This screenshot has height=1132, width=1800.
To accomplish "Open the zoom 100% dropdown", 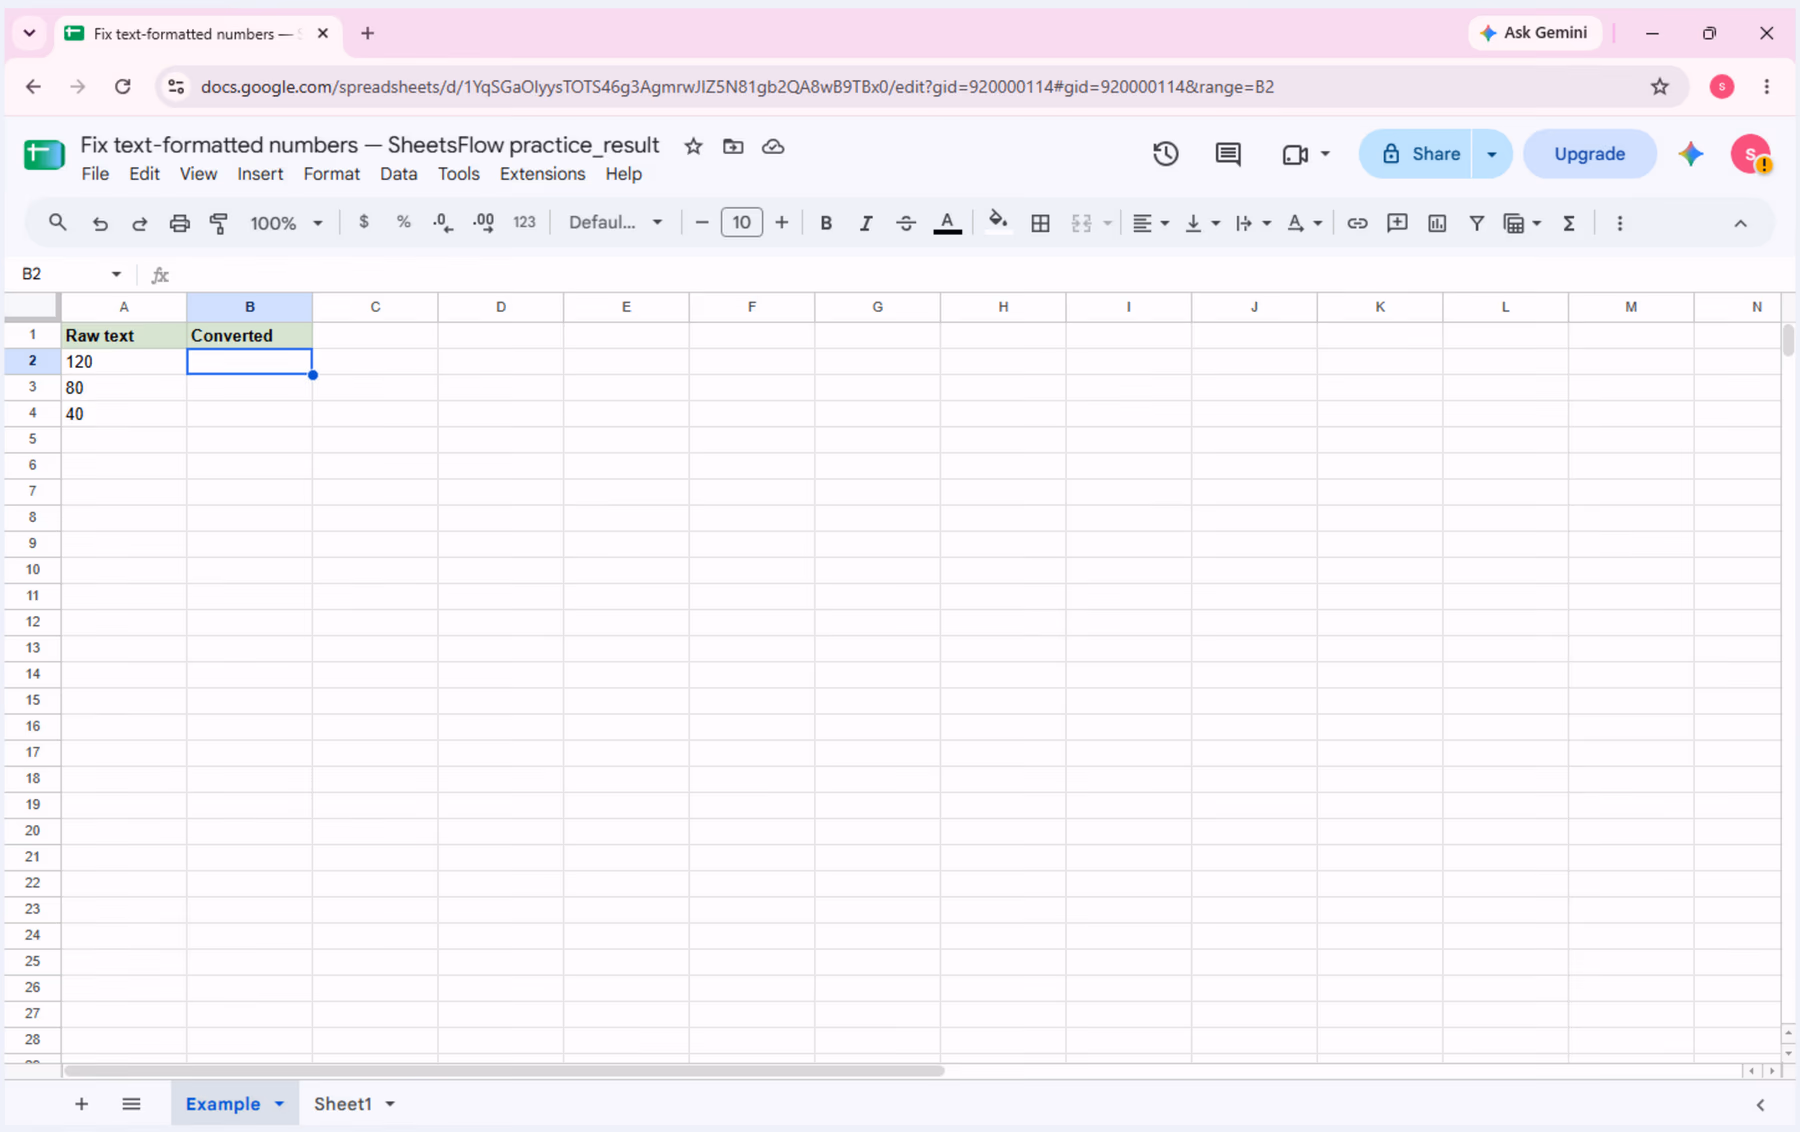I will (x=286, y=223).
